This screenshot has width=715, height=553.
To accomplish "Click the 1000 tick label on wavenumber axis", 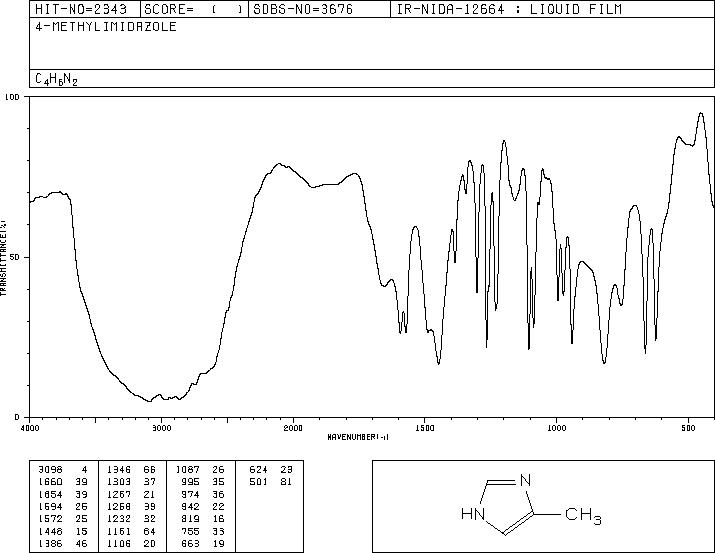I will (556, 428).
